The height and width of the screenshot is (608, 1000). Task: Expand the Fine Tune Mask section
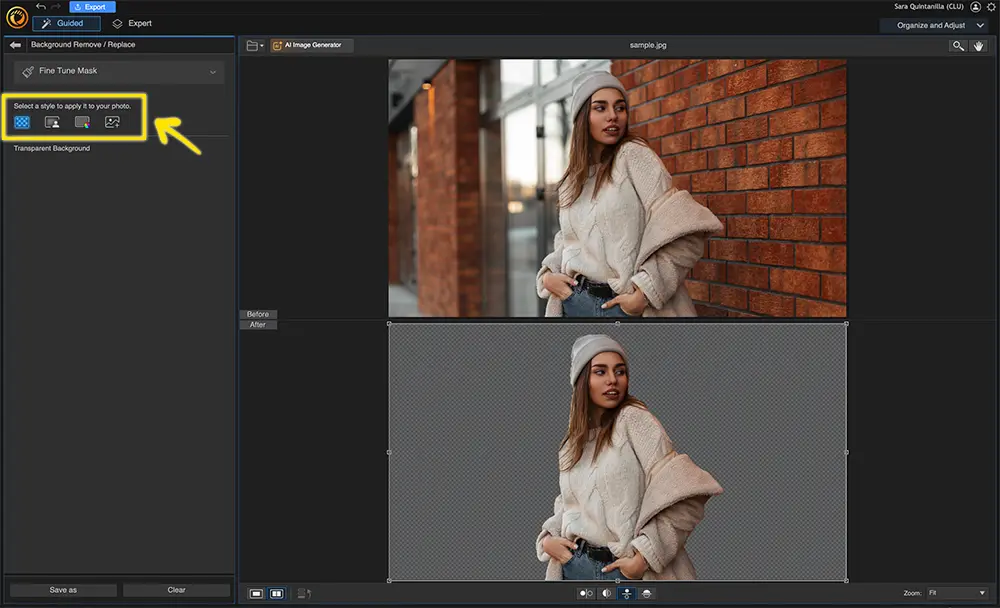212,72
